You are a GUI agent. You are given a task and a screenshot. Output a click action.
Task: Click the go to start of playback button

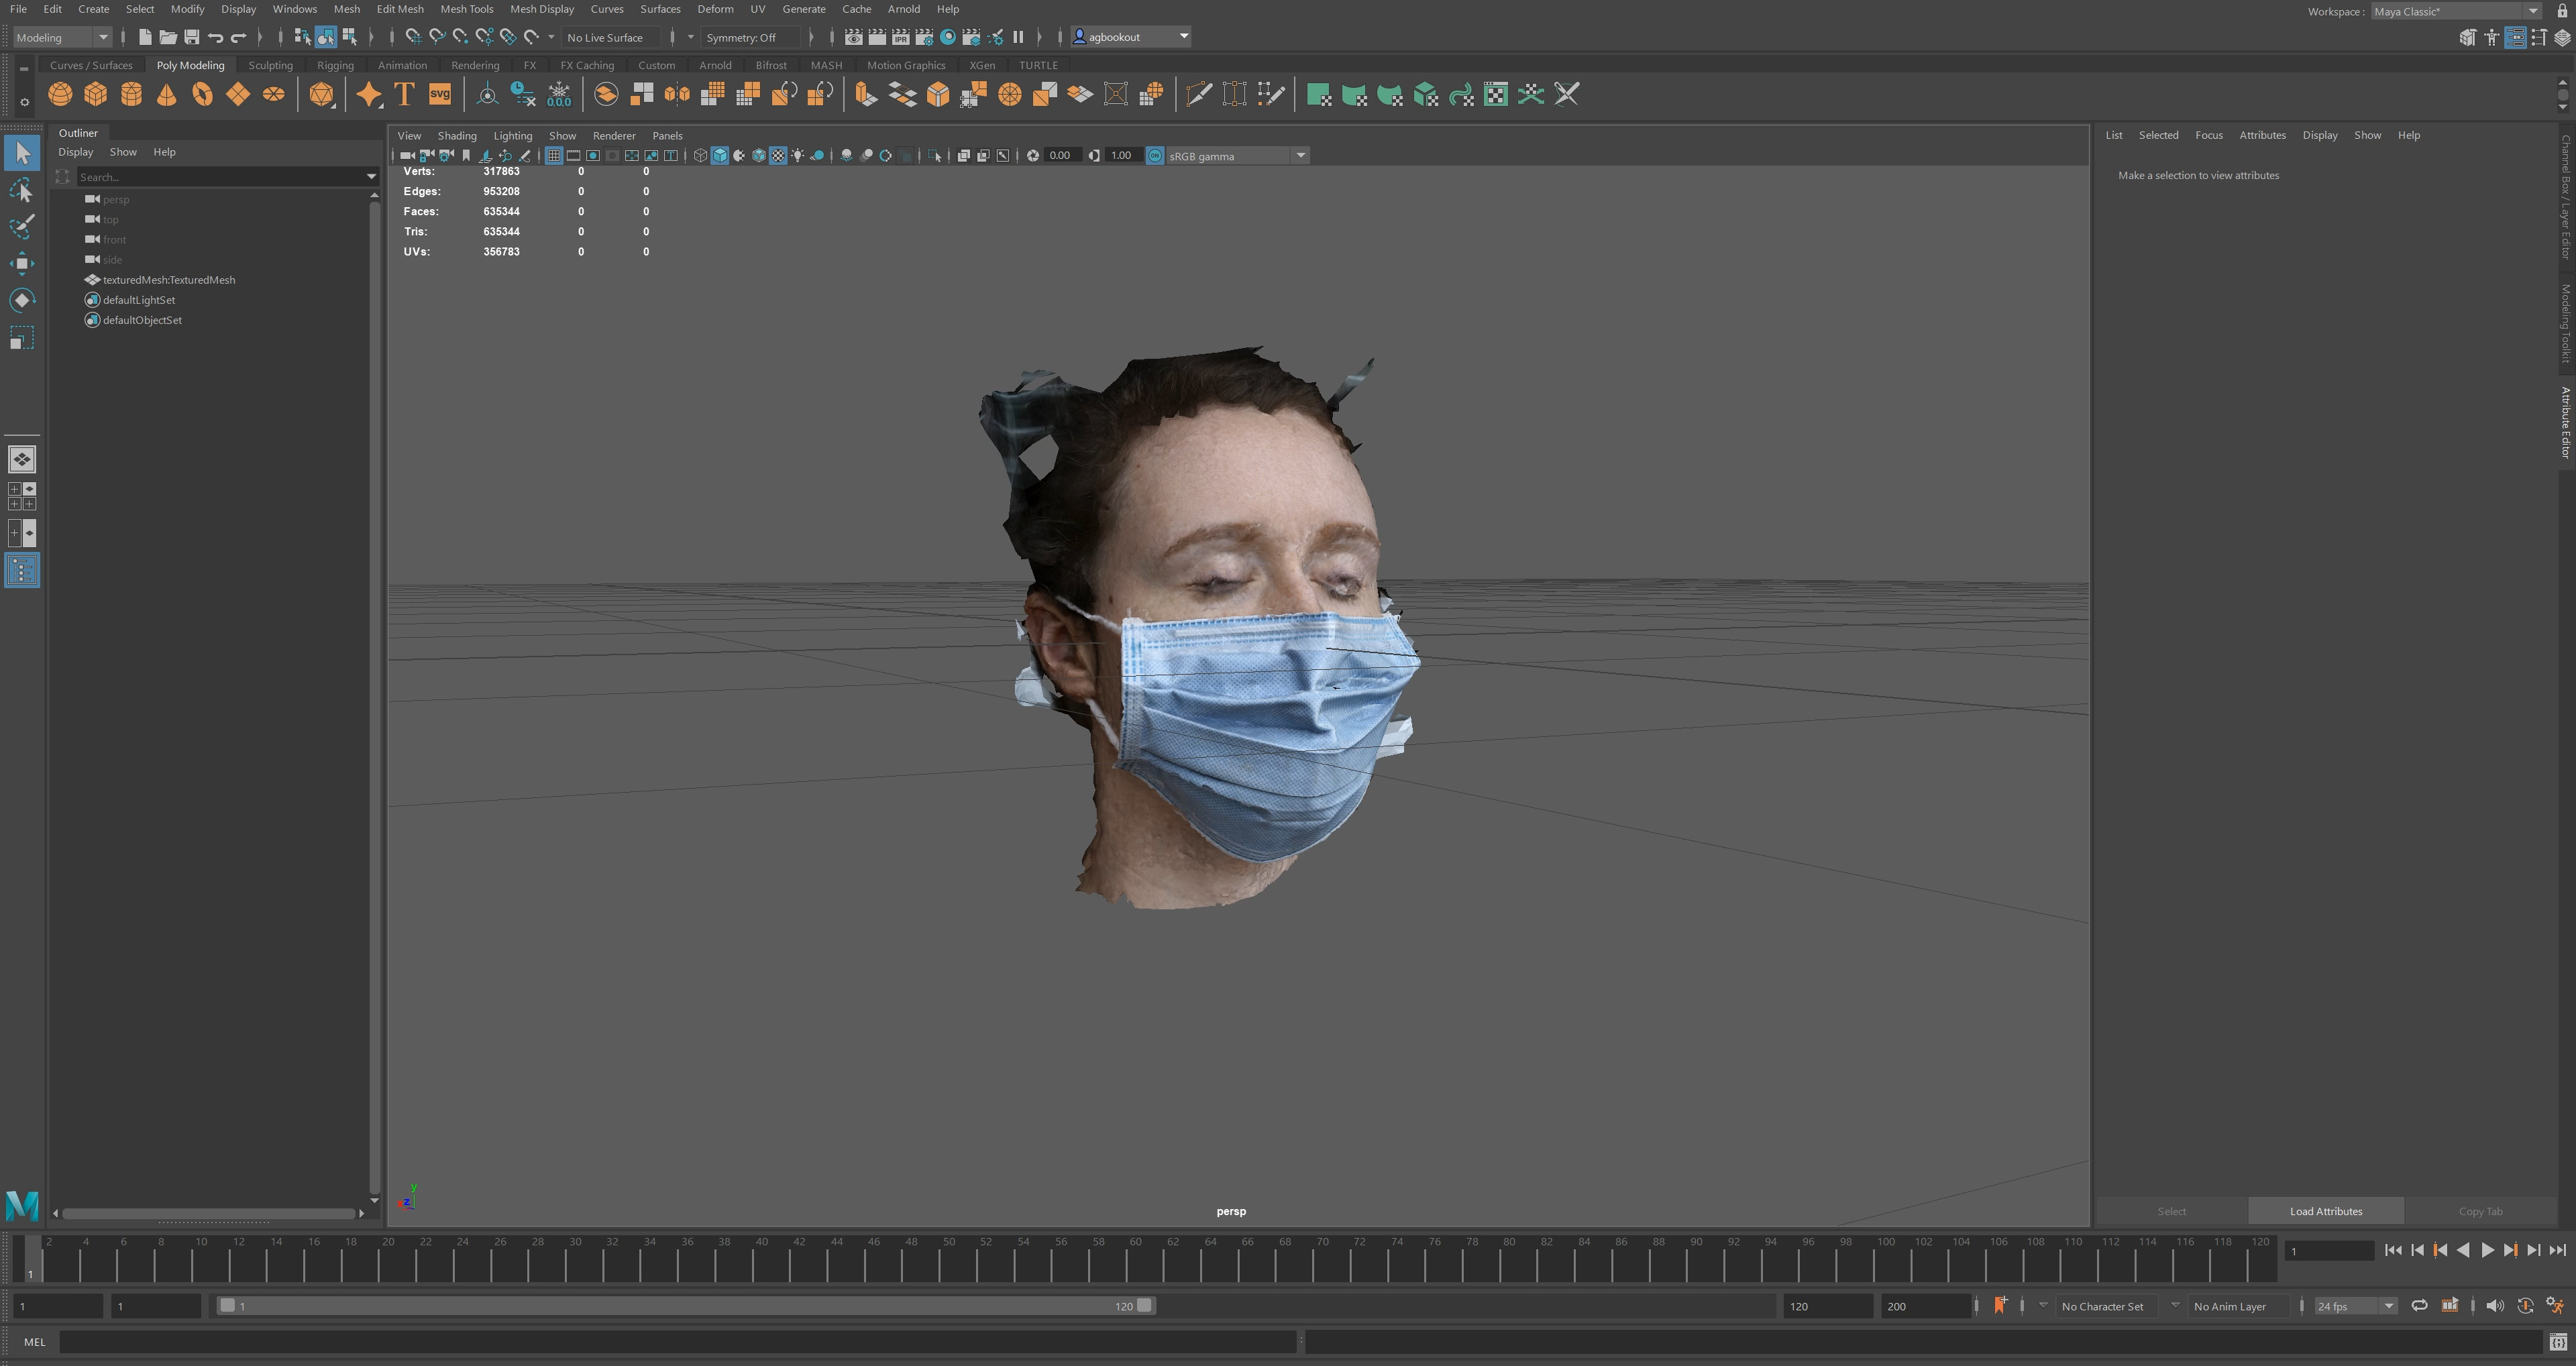point(2393,1250)
